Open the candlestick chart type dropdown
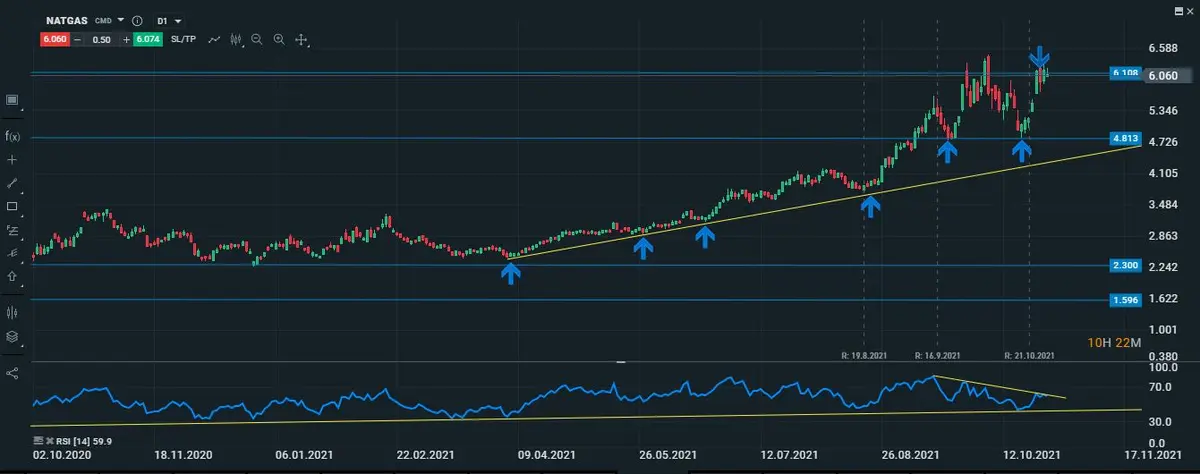The image size is (1200, 474). (237, 39)
